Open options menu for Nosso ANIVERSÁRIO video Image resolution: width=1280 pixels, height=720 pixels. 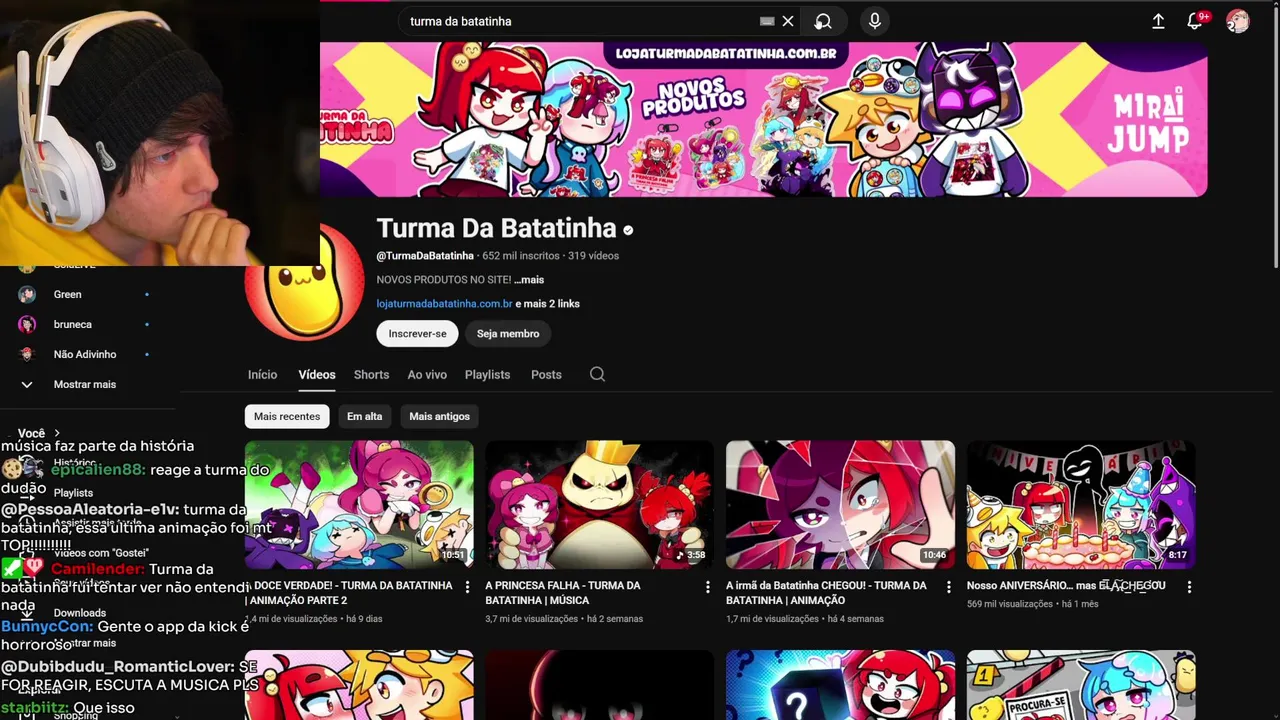1189,588
